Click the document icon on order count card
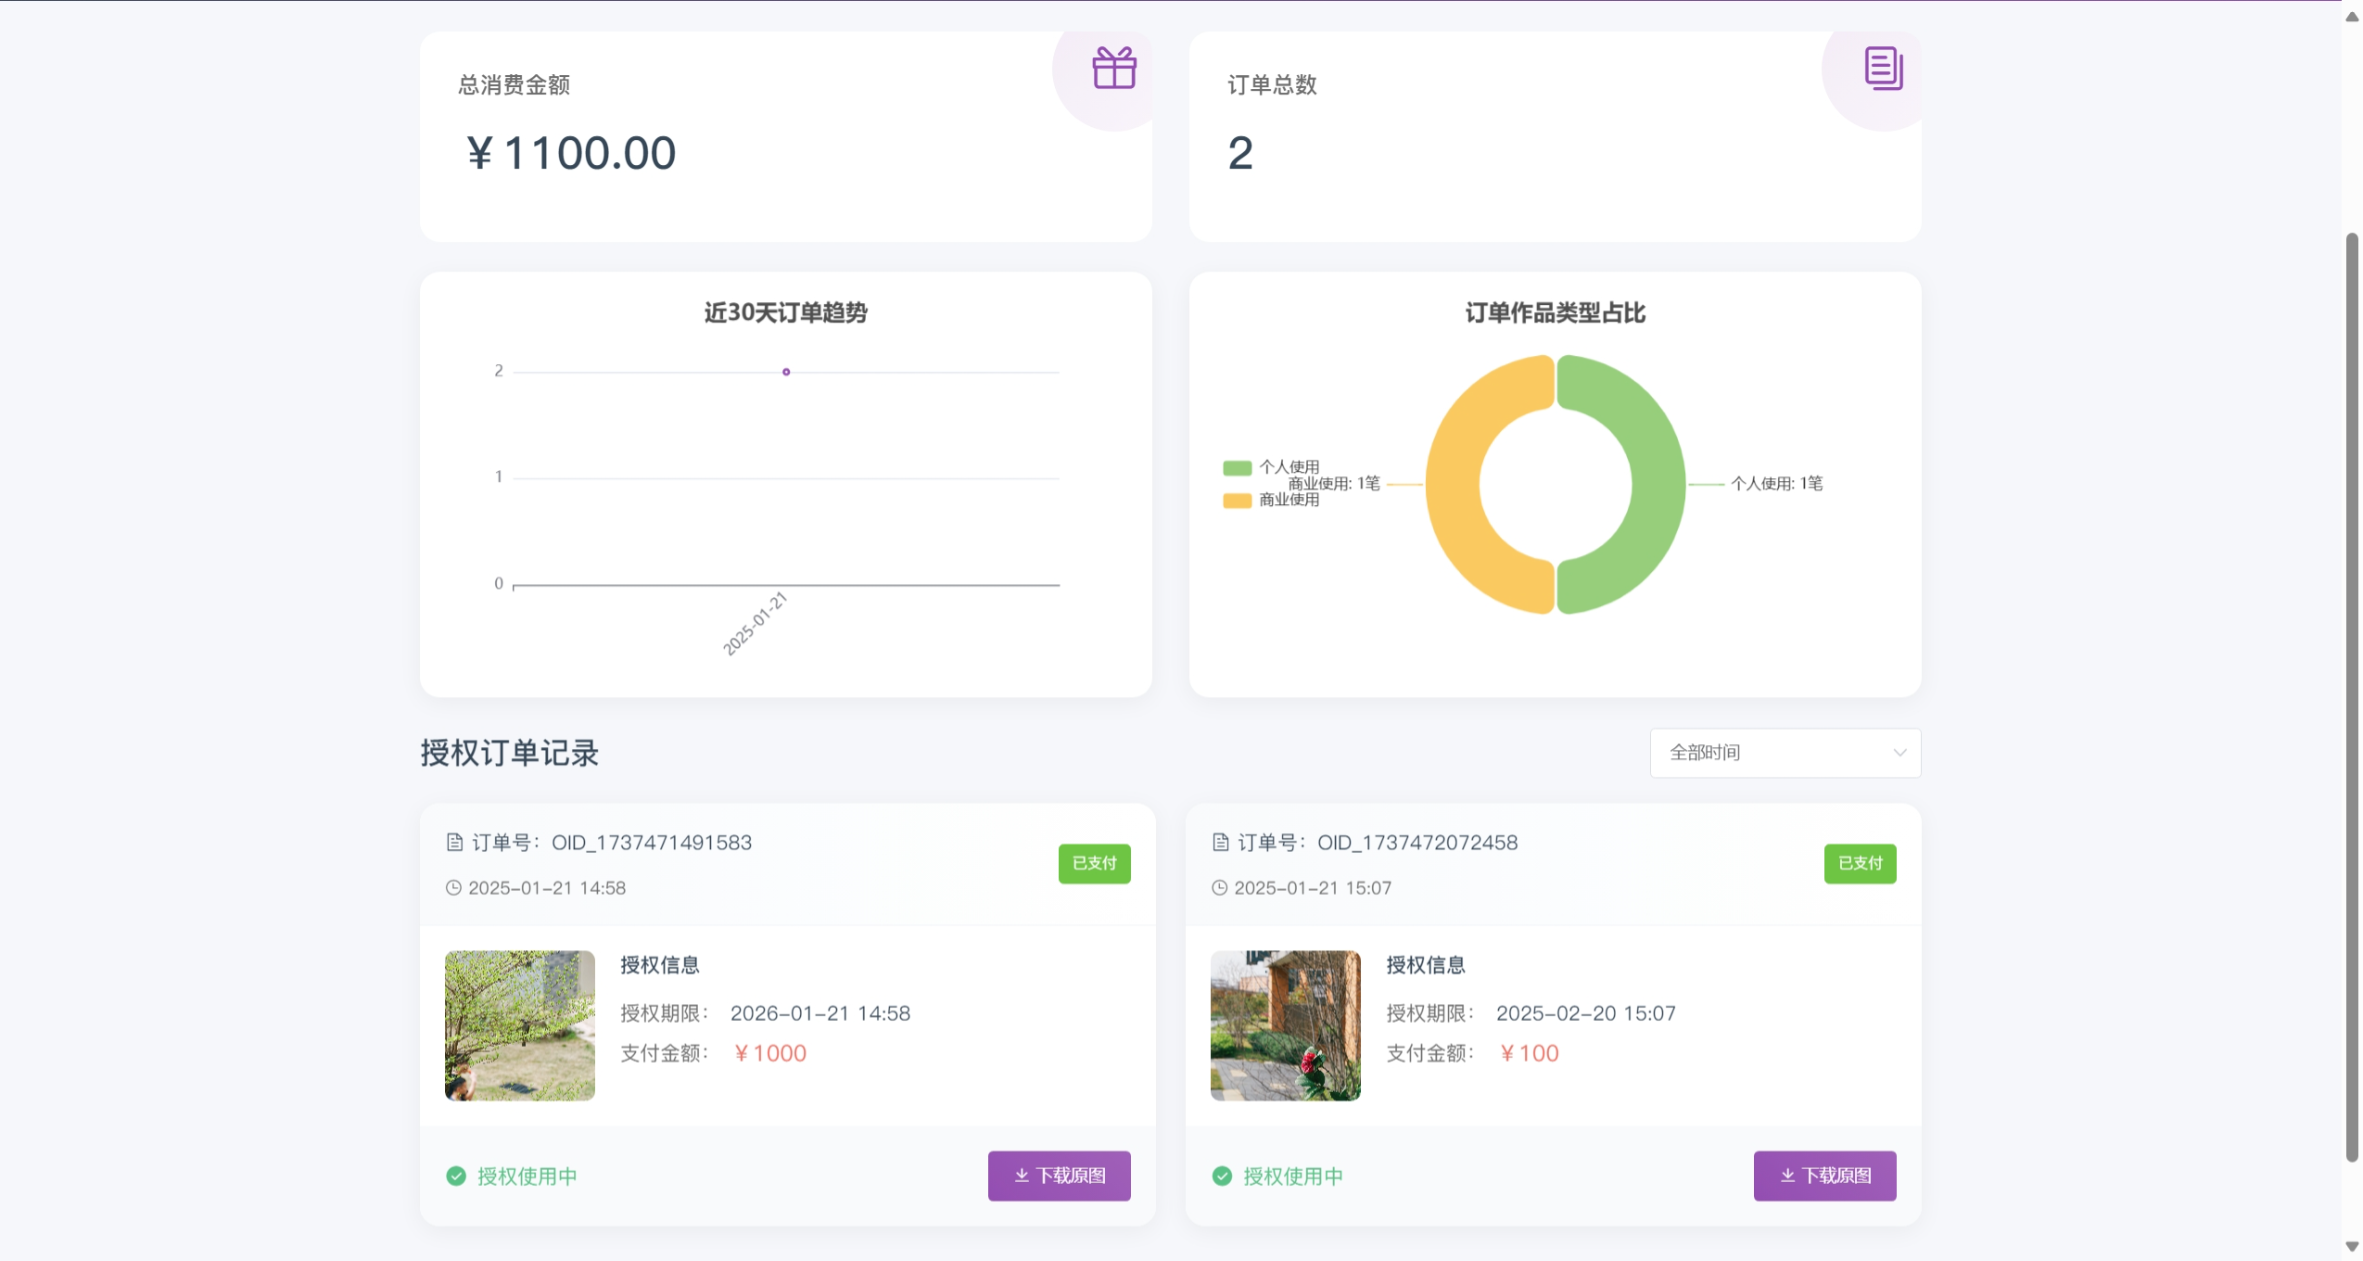Screen dimensions: 2363x1261 pyautogui.click(x=1883, y=68)
